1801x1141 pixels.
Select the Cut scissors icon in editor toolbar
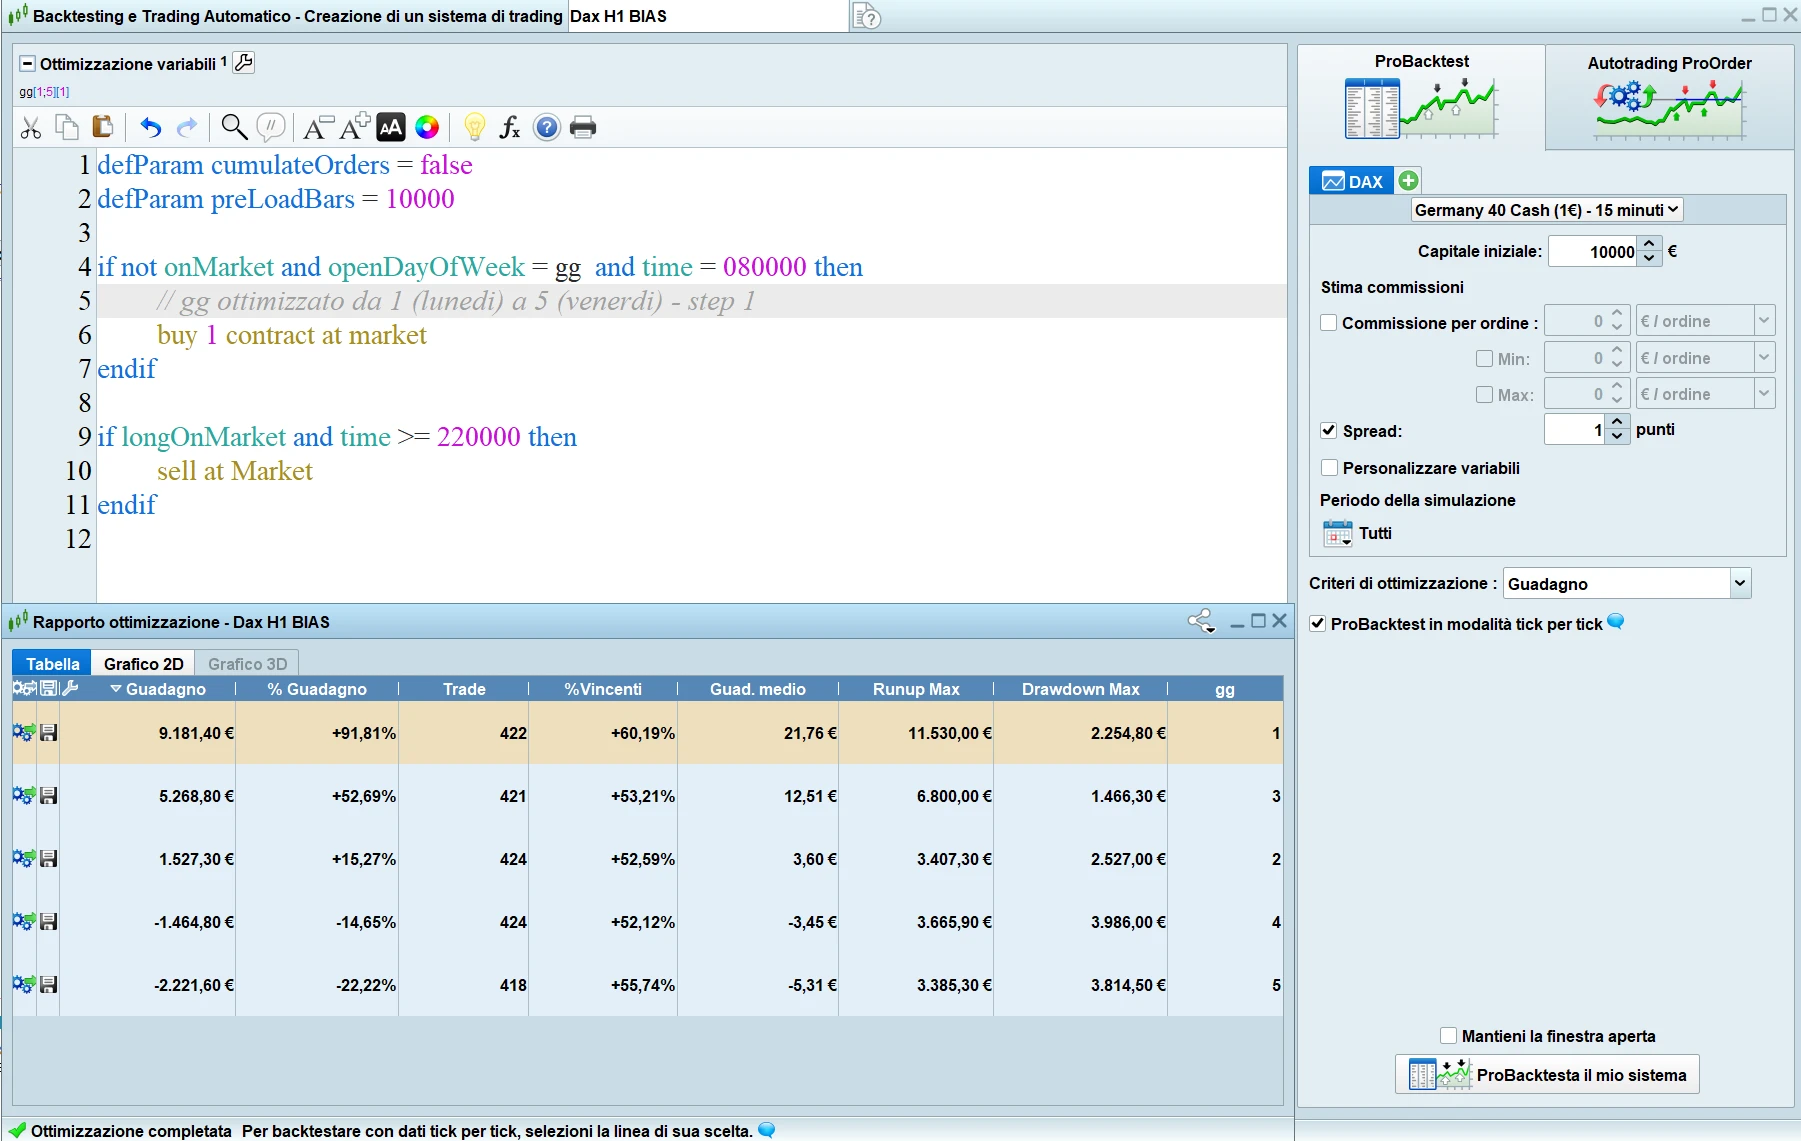pos(31,128)
